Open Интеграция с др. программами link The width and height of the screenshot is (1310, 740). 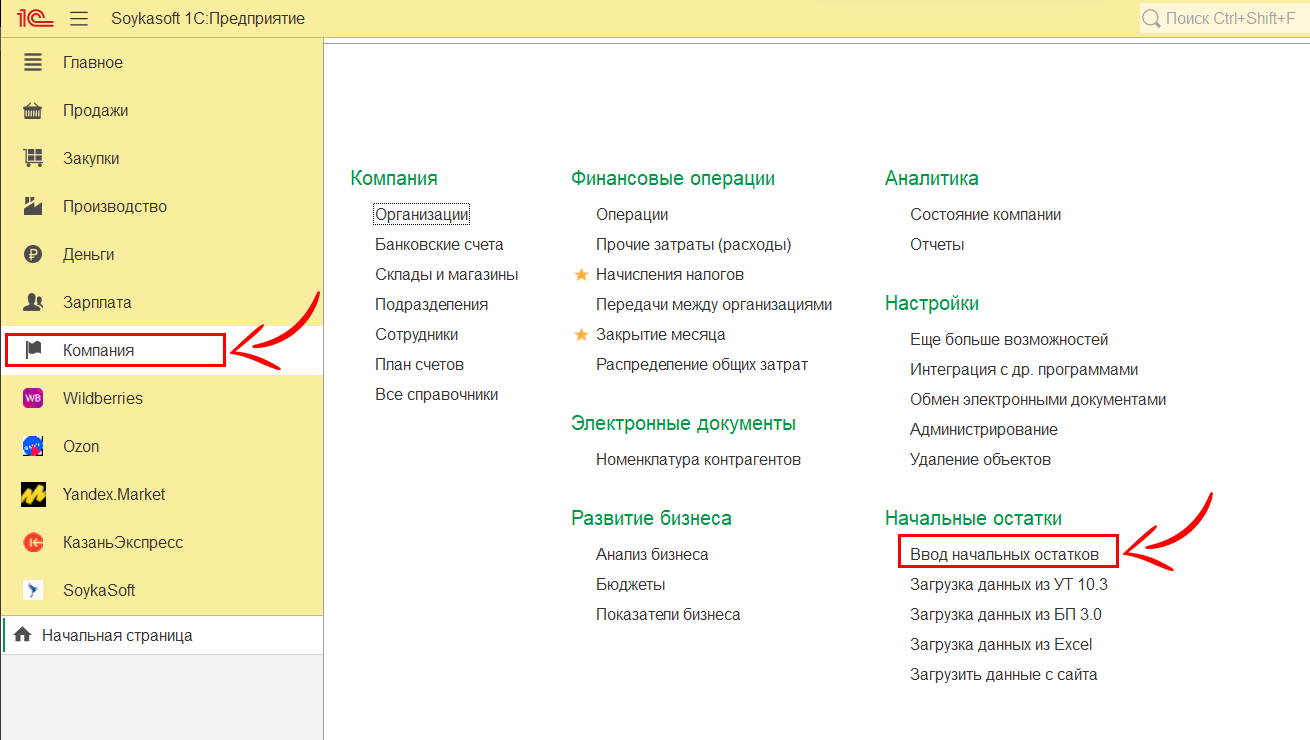pos(1024,369)
